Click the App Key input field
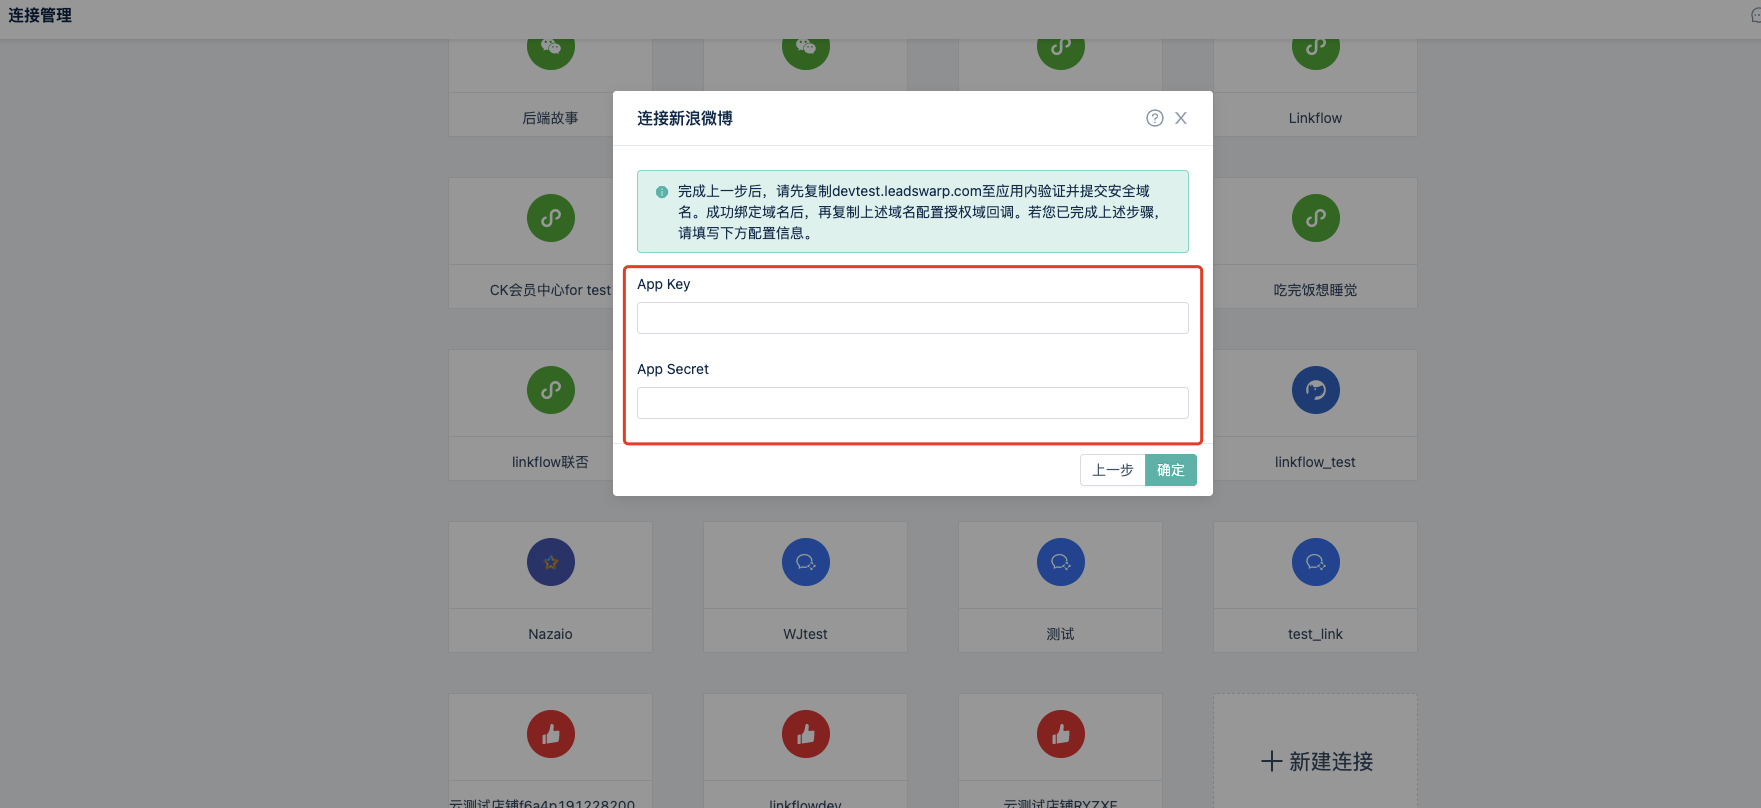This screenshot has height=808, width=1761. click(913, 318)
